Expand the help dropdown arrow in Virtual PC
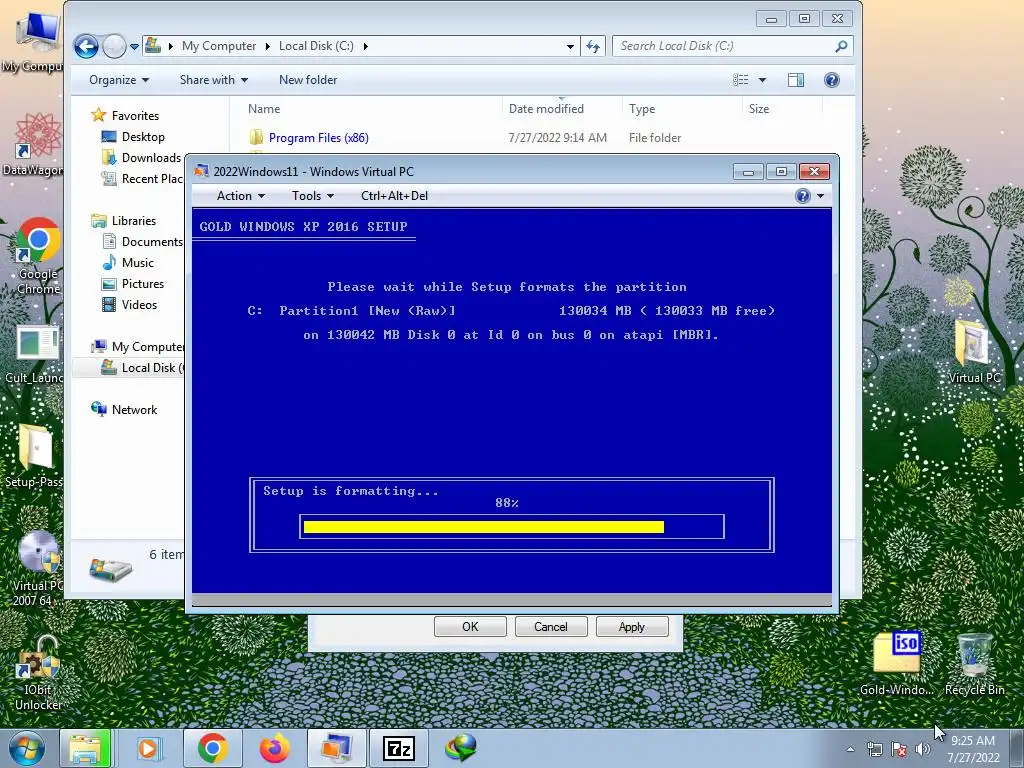Screen dimensions: 1024x768 (x=820, y=196)
